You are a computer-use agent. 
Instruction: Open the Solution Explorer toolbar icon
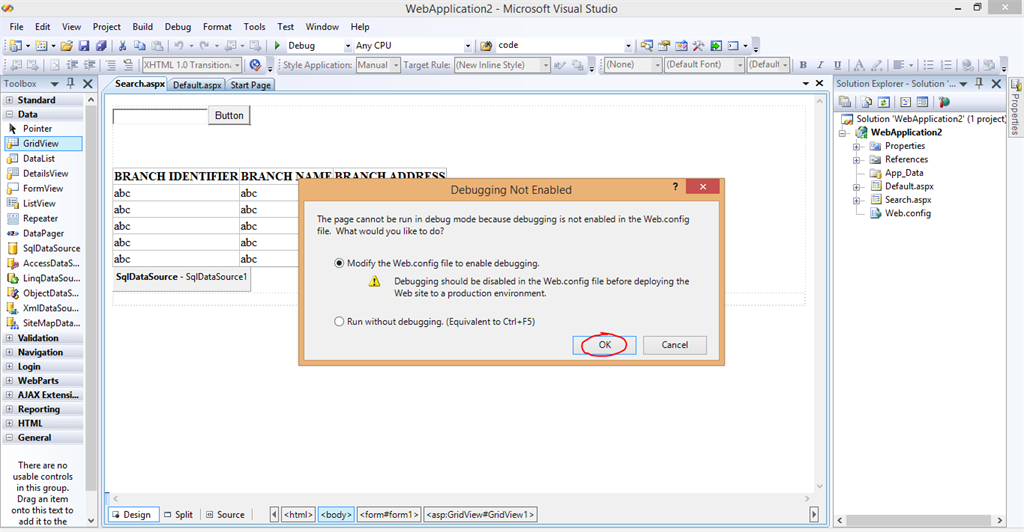coord(647,46)
